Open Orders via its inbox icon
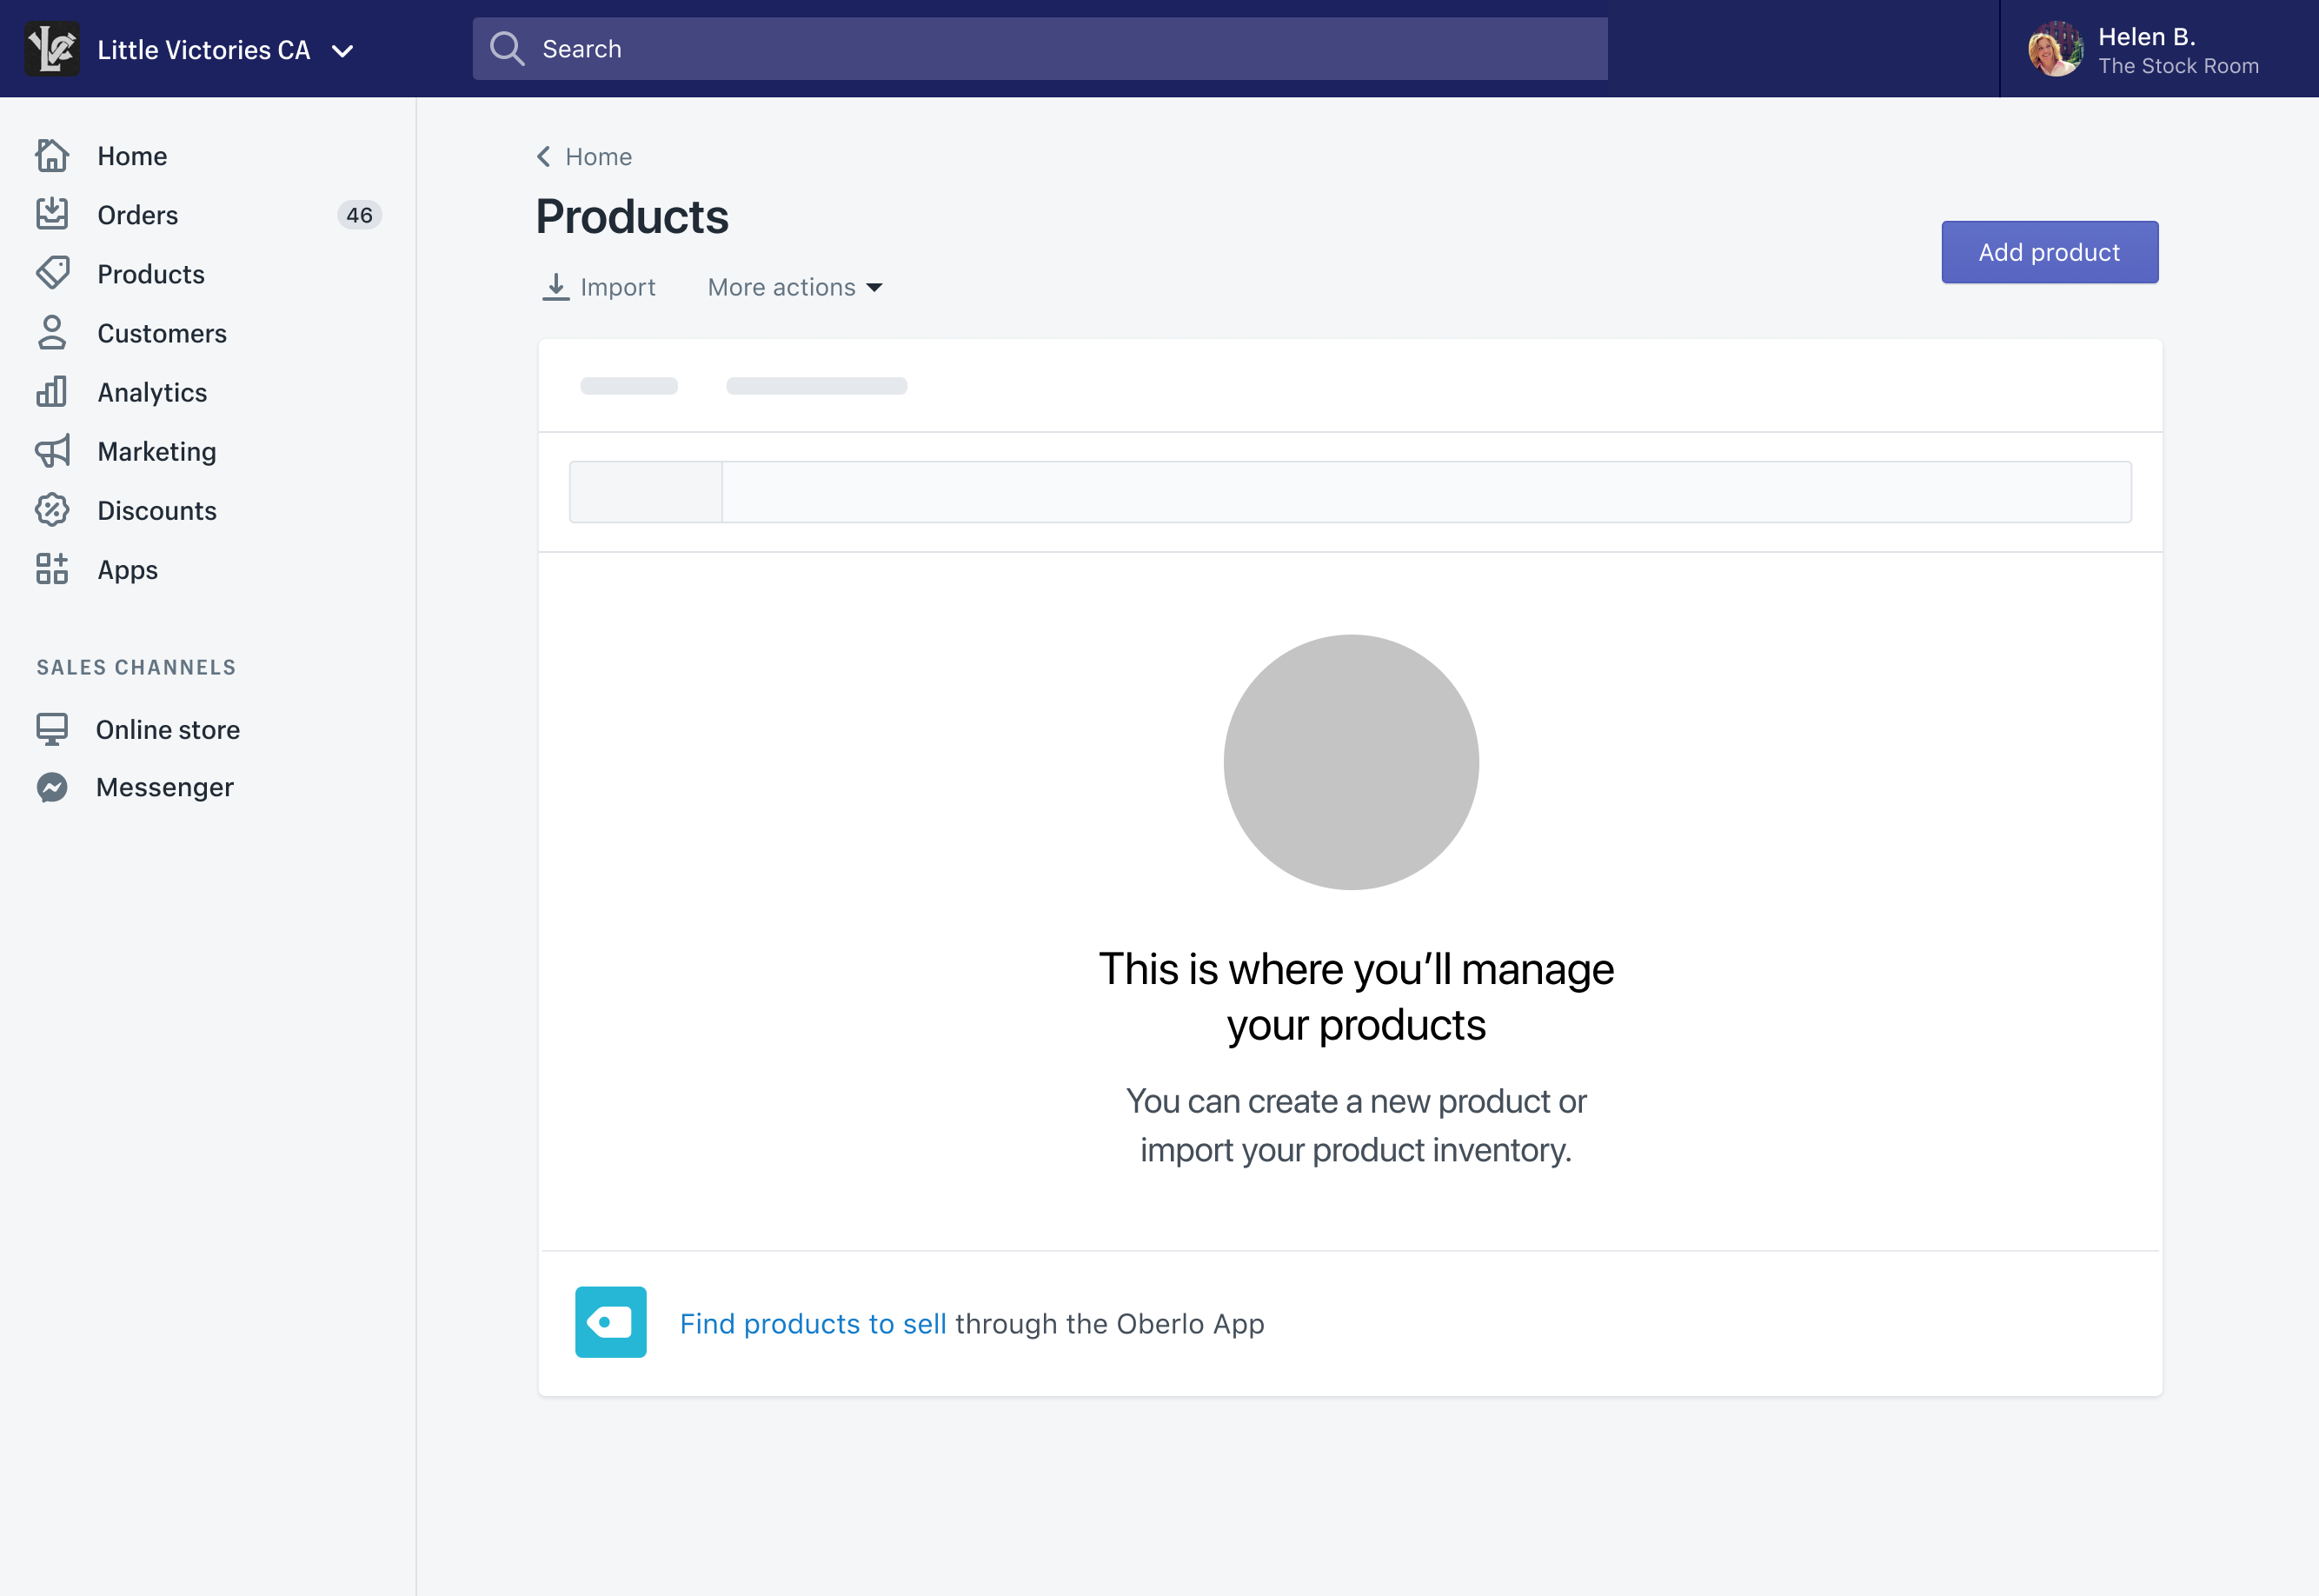Screen dimensions: 2319x1596 click(52, 214)
